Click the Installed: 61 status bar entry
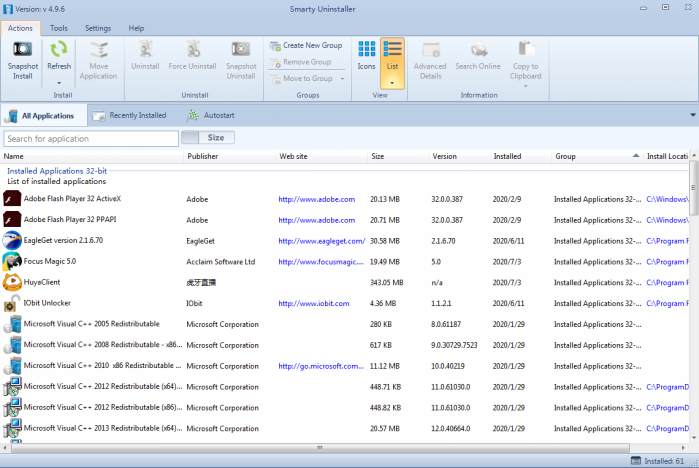Image resolution: width=699 pixels, height=468 pixels. tap(658, 461)
